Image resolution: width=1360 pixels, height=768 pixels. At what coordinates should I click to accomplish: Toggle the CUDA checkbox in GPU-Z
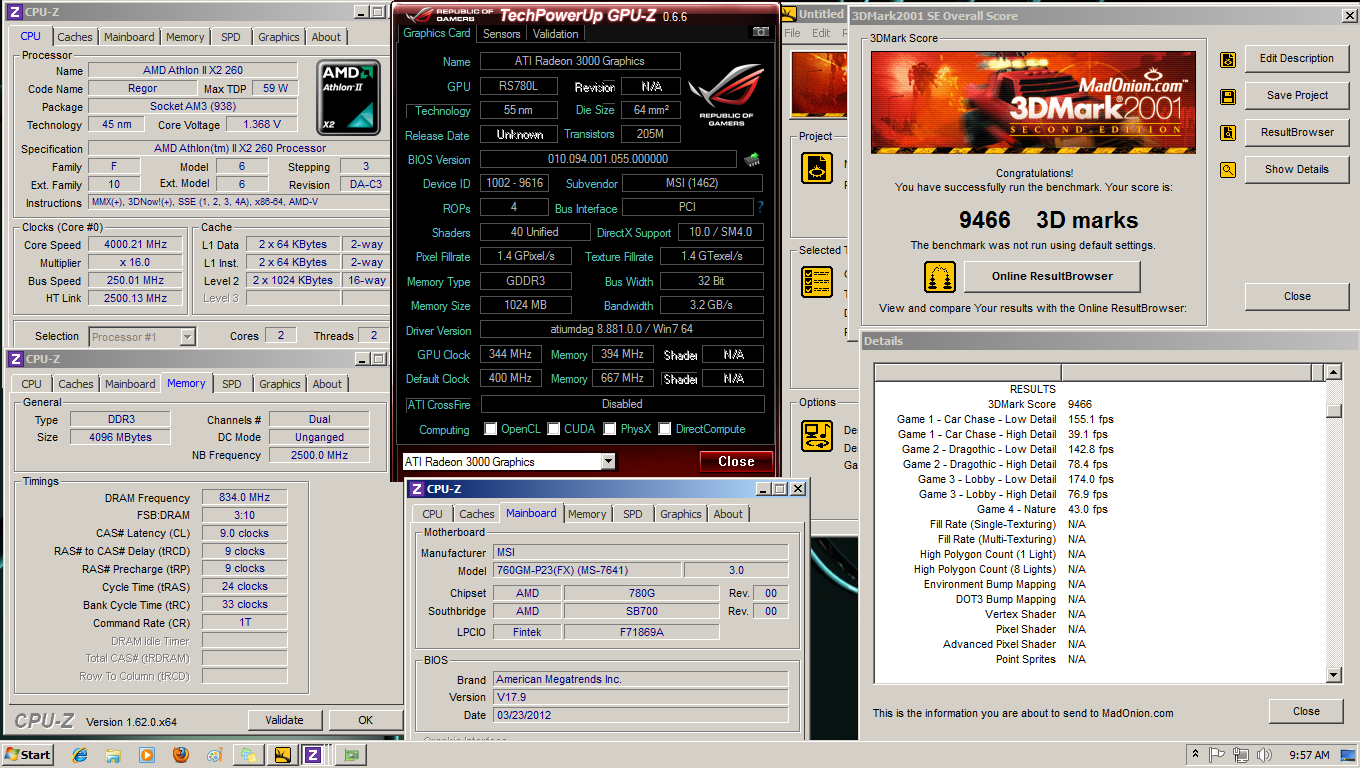[x=554, y=429]
